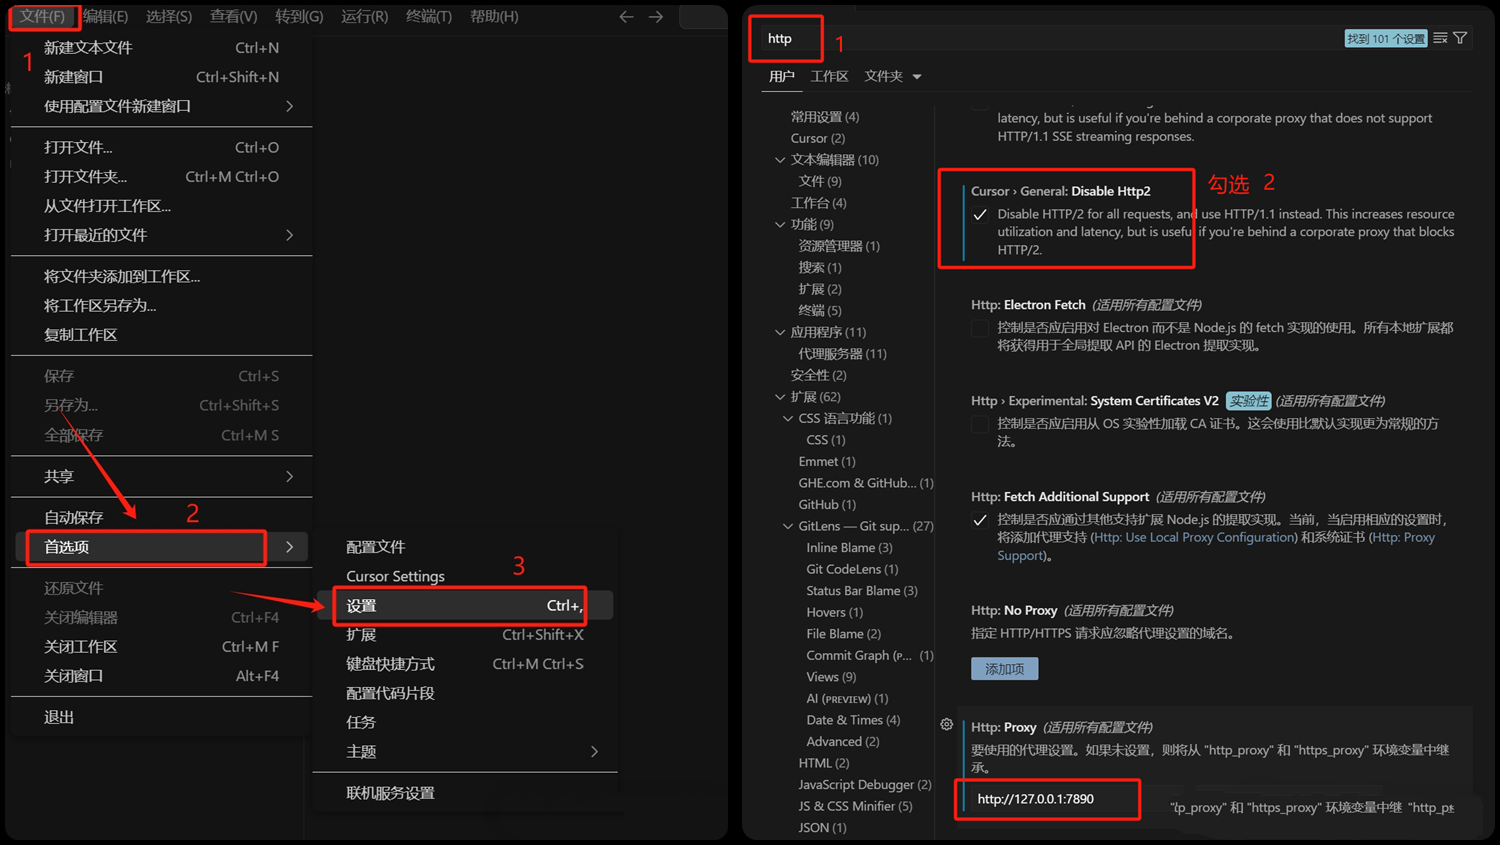Open the 终端(T) menu

click(429, 17)
